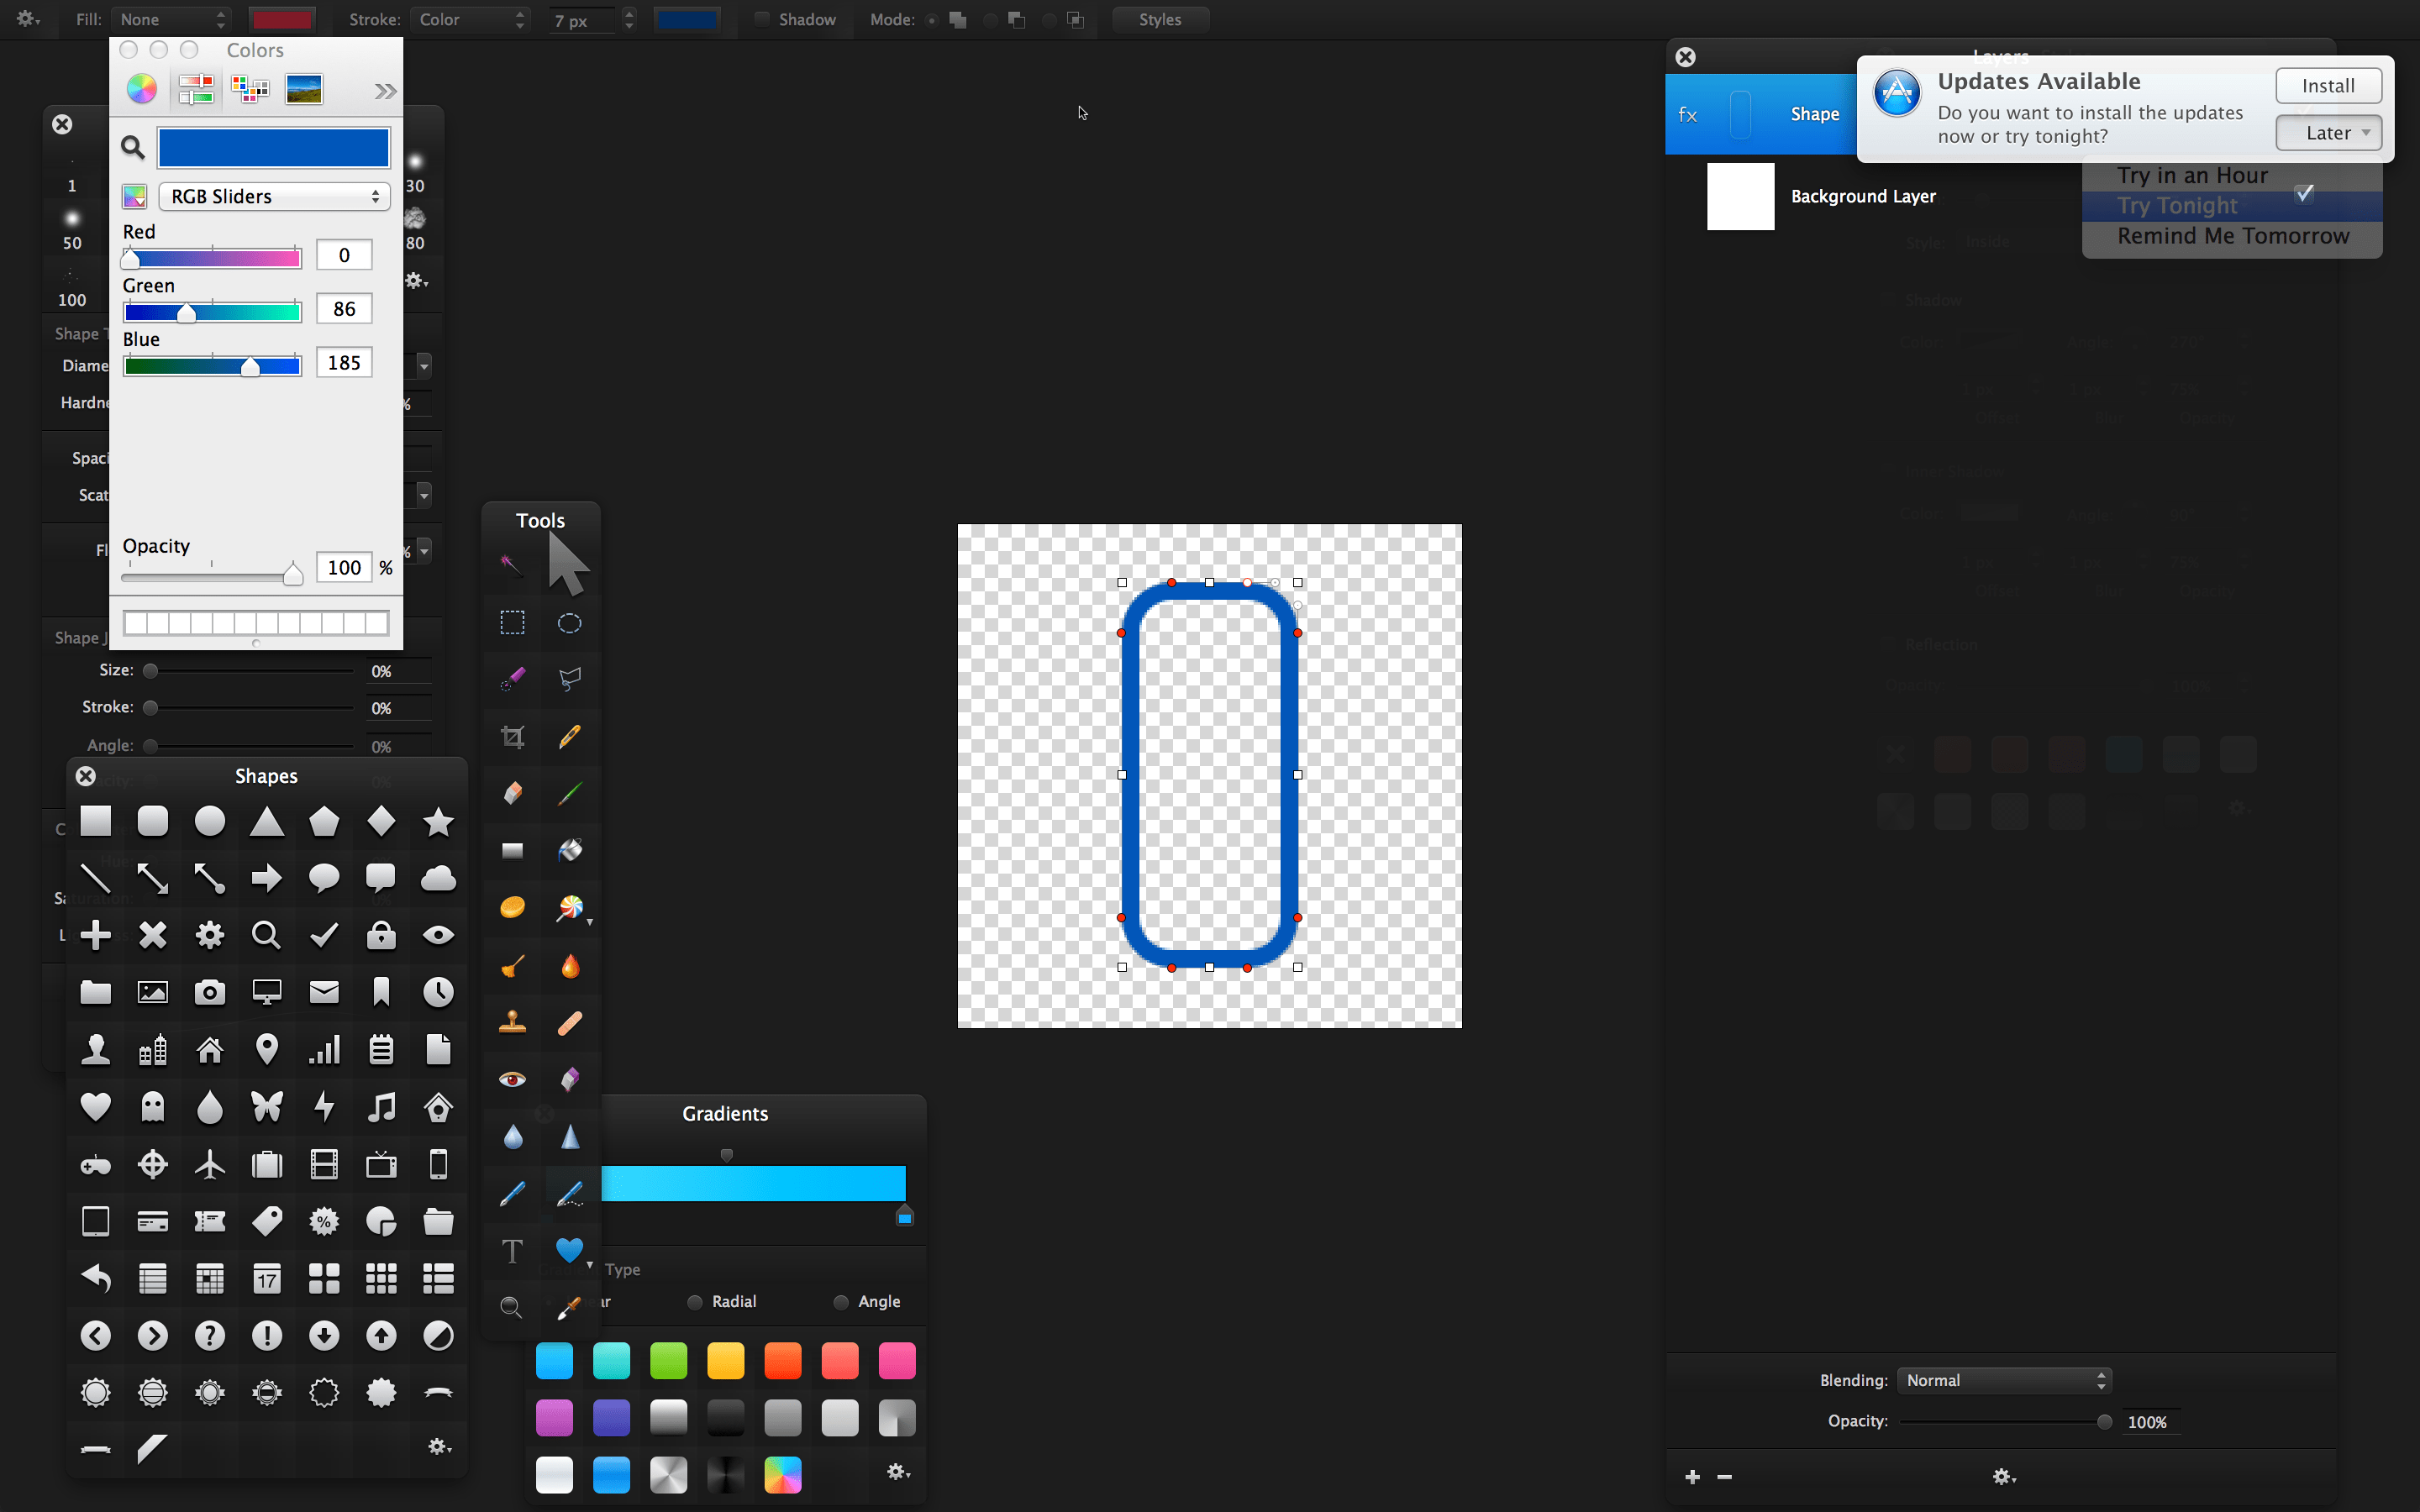
Task: Select the Crop tool in Tools
Action: pyautogui.click(x=512, y=737)
